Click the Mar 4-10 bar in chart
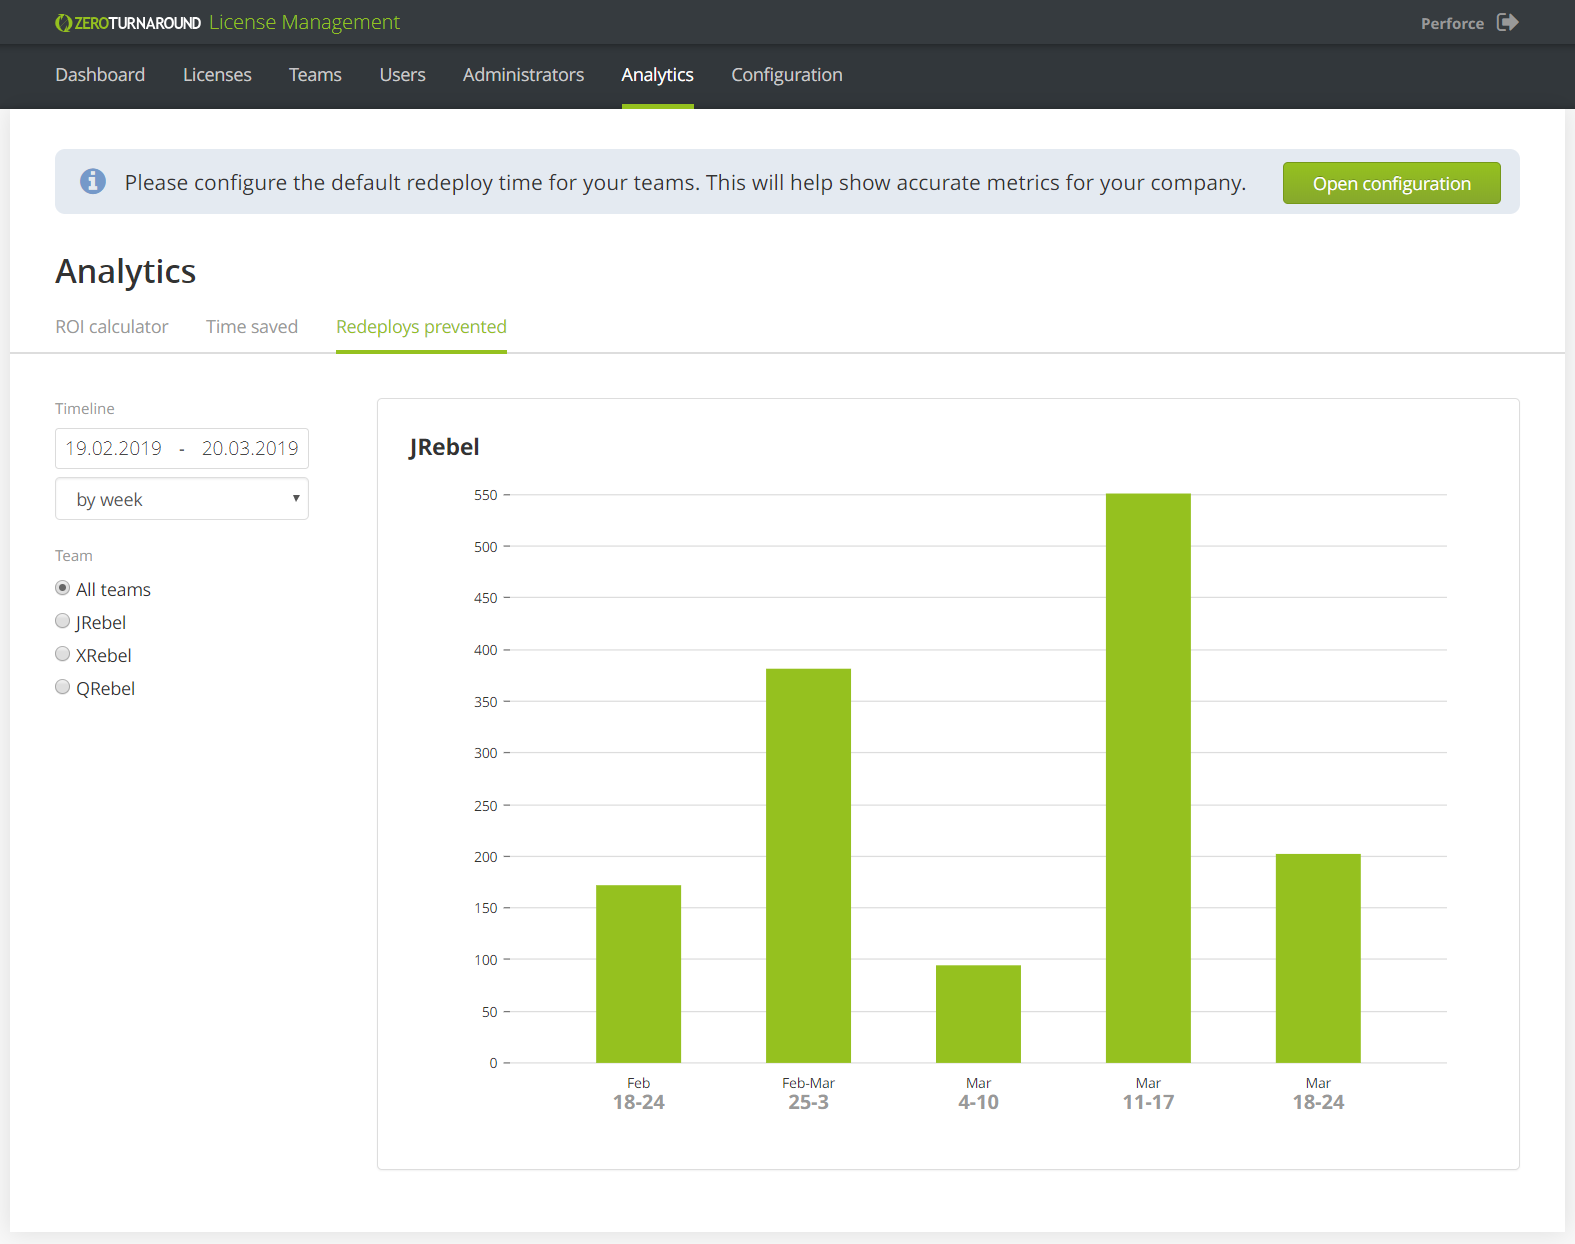1575x1244 pixels. tap(978, 1014)
